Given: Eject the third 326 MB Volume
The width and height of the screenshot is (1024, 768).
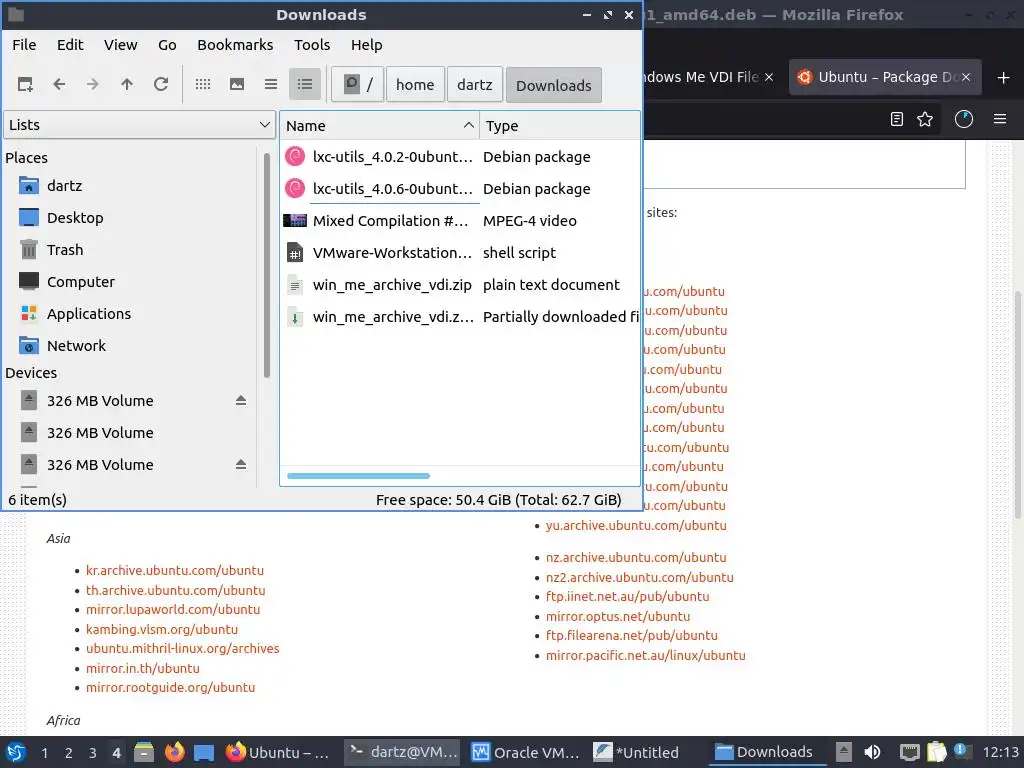Looking at the screenshot, I should coord(241,464).
